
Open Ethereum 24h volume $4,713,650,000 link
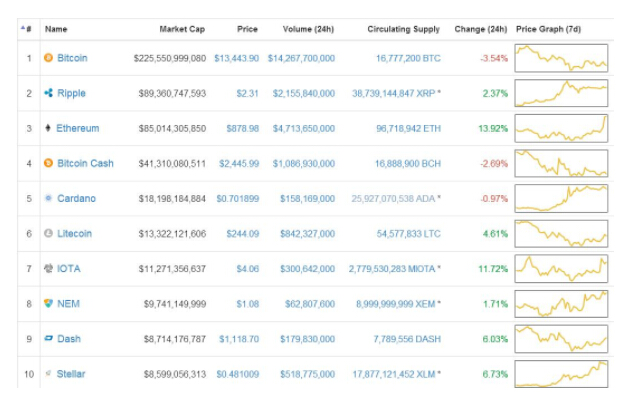coord(304,128)
